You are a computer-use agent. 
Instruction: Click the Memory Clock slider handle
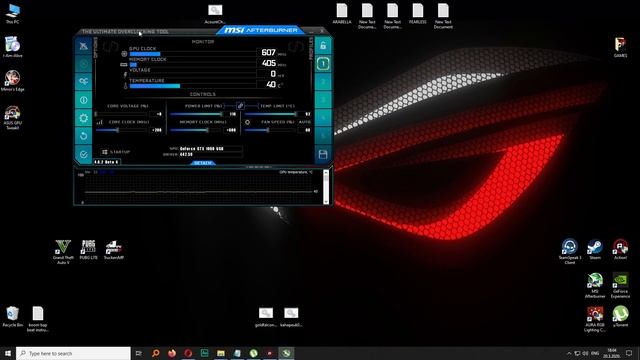[207, 130]
